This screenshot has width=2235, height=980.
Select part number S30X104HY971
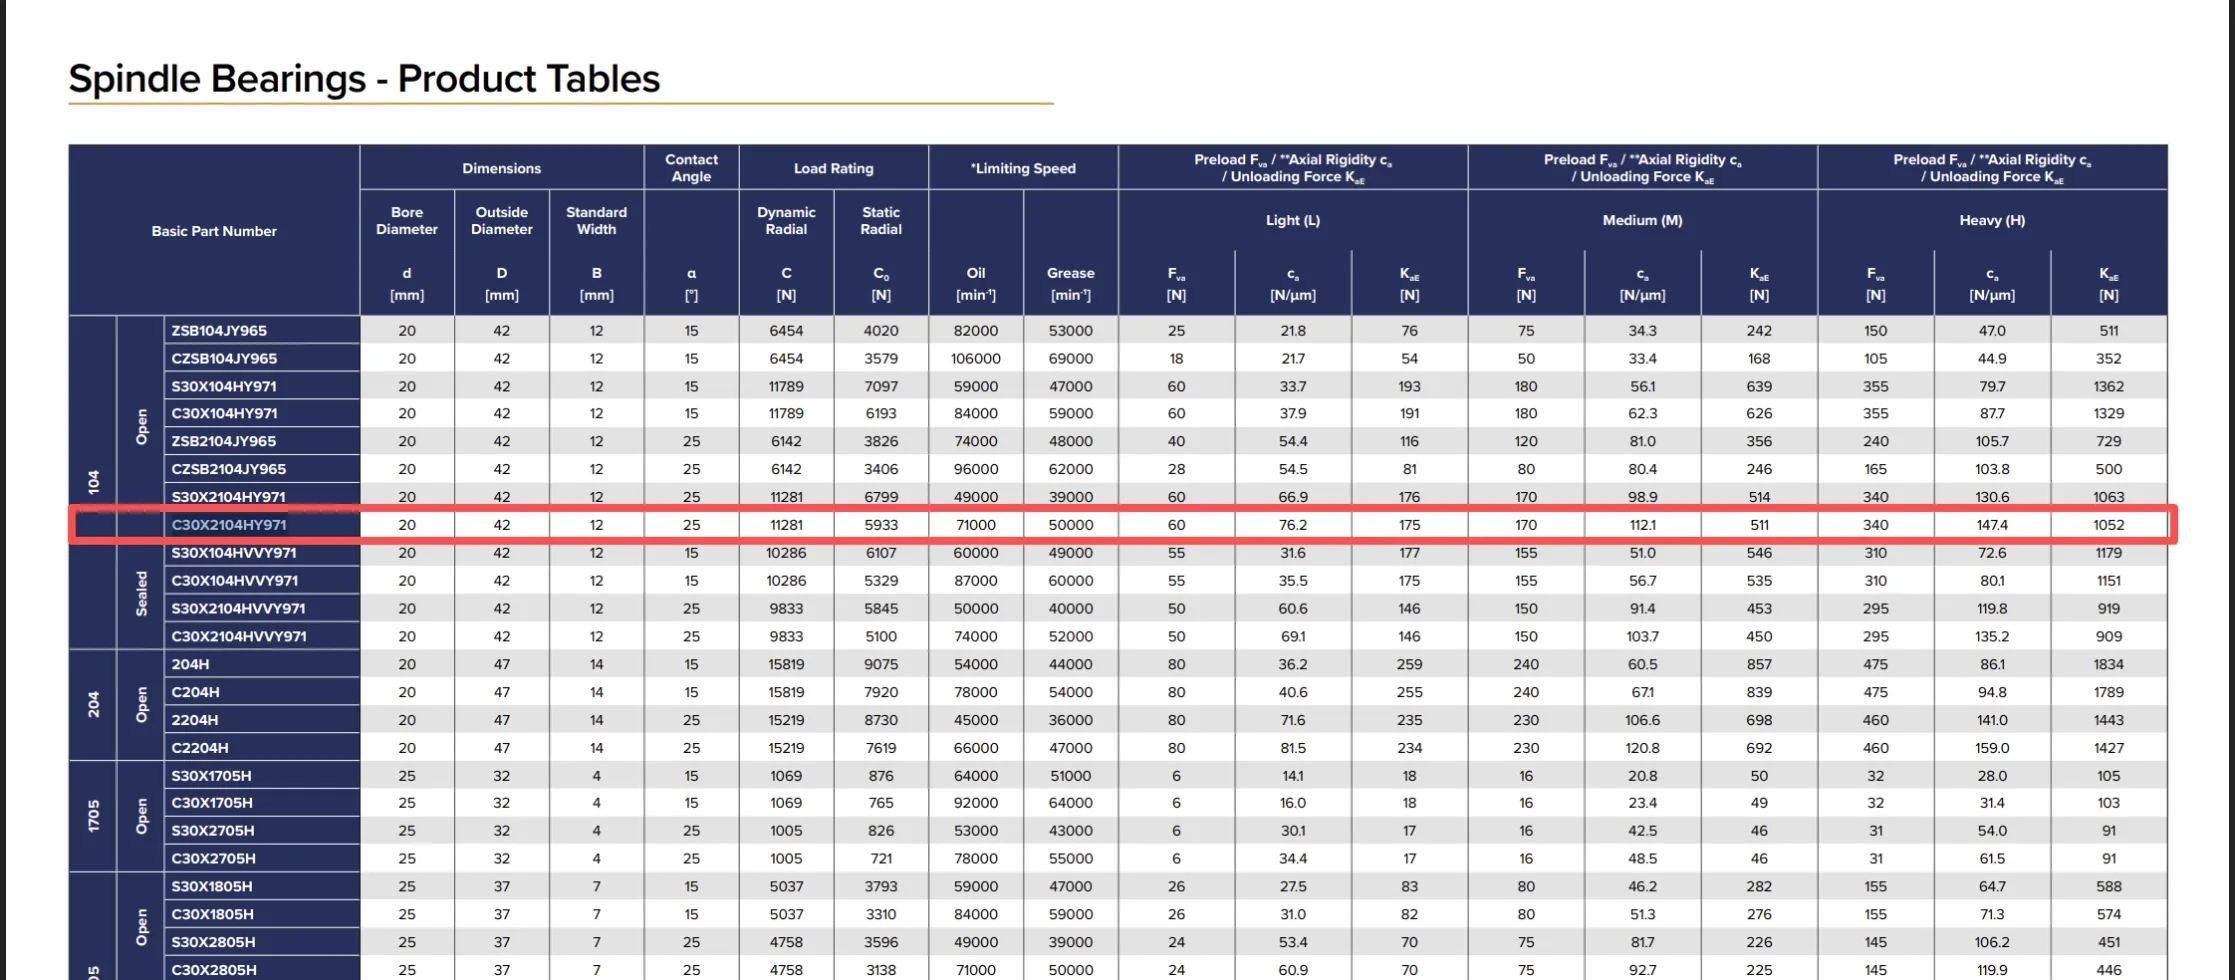point(224,386)
